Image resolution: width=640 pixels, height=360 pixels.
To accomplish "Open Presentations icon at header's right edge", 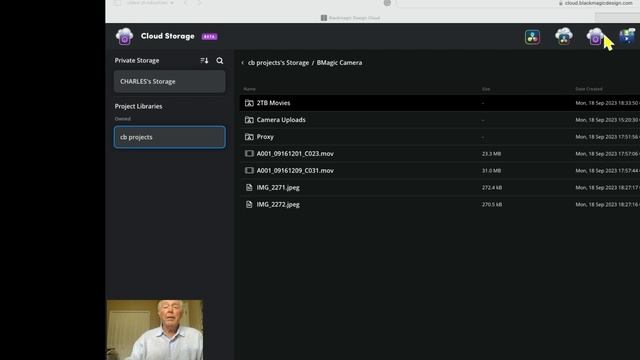I will 627,36.
